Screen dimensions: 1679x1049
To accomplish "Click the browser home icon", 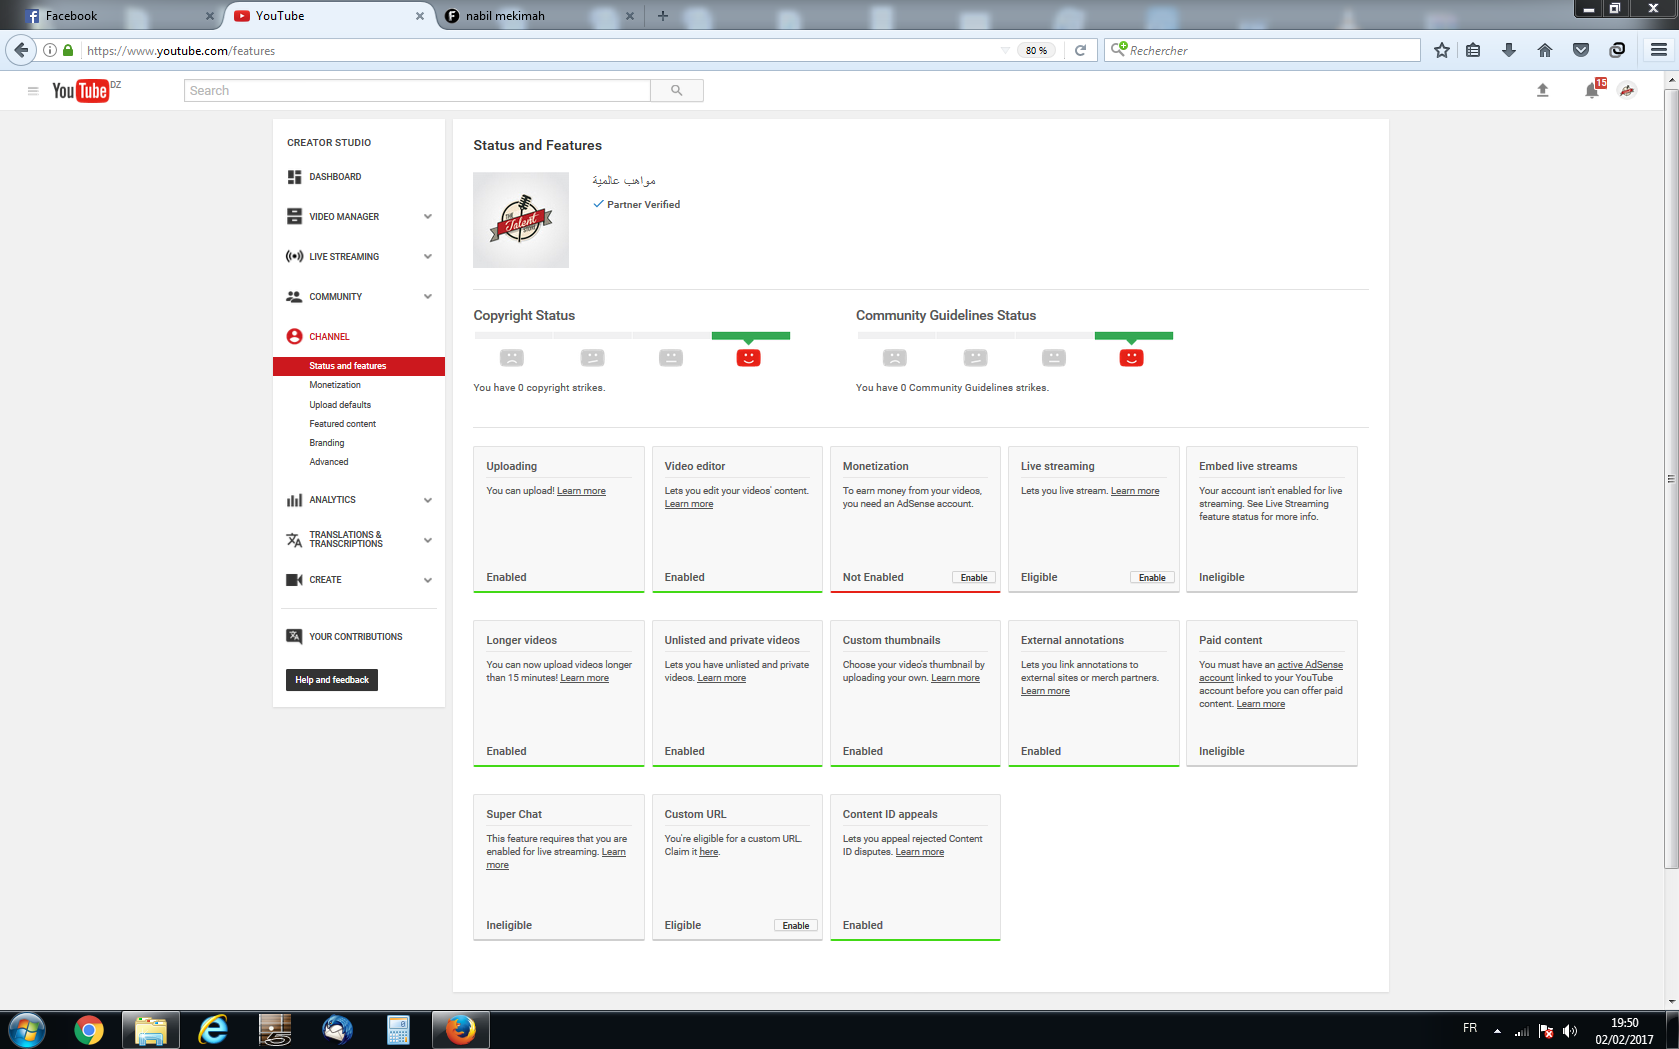I will (1545, 50).
